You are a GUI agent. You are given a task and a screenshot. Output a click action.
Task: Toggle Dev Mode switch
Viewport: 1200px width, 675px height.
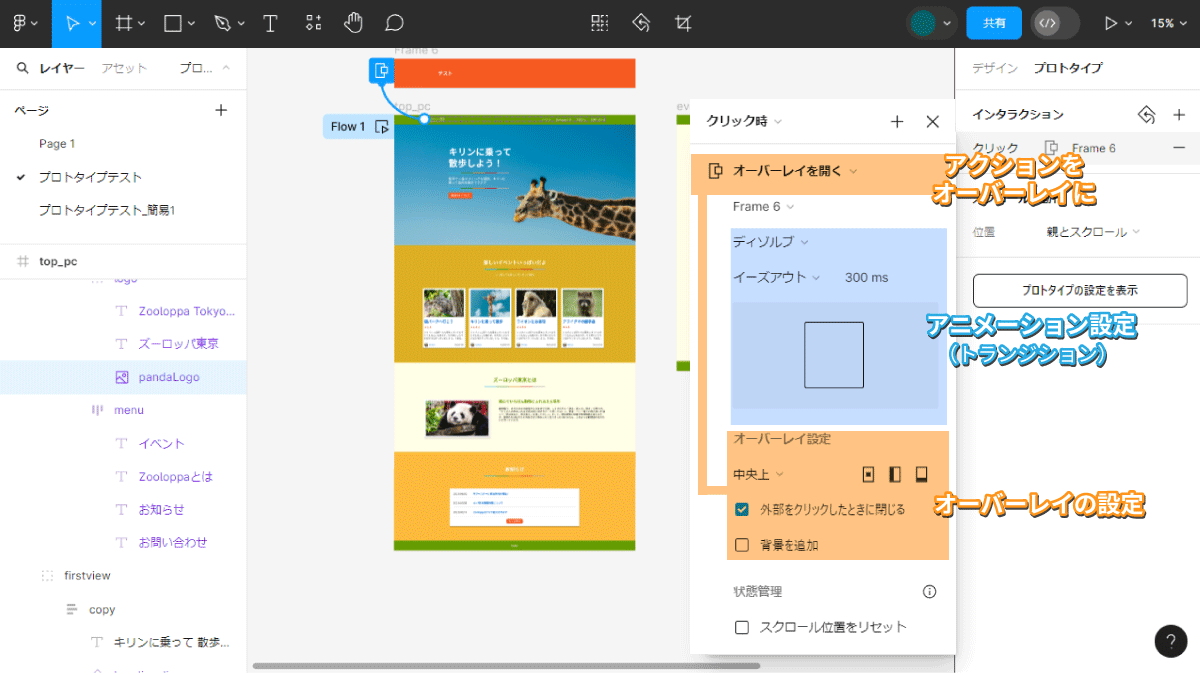tap(1055, 23)
